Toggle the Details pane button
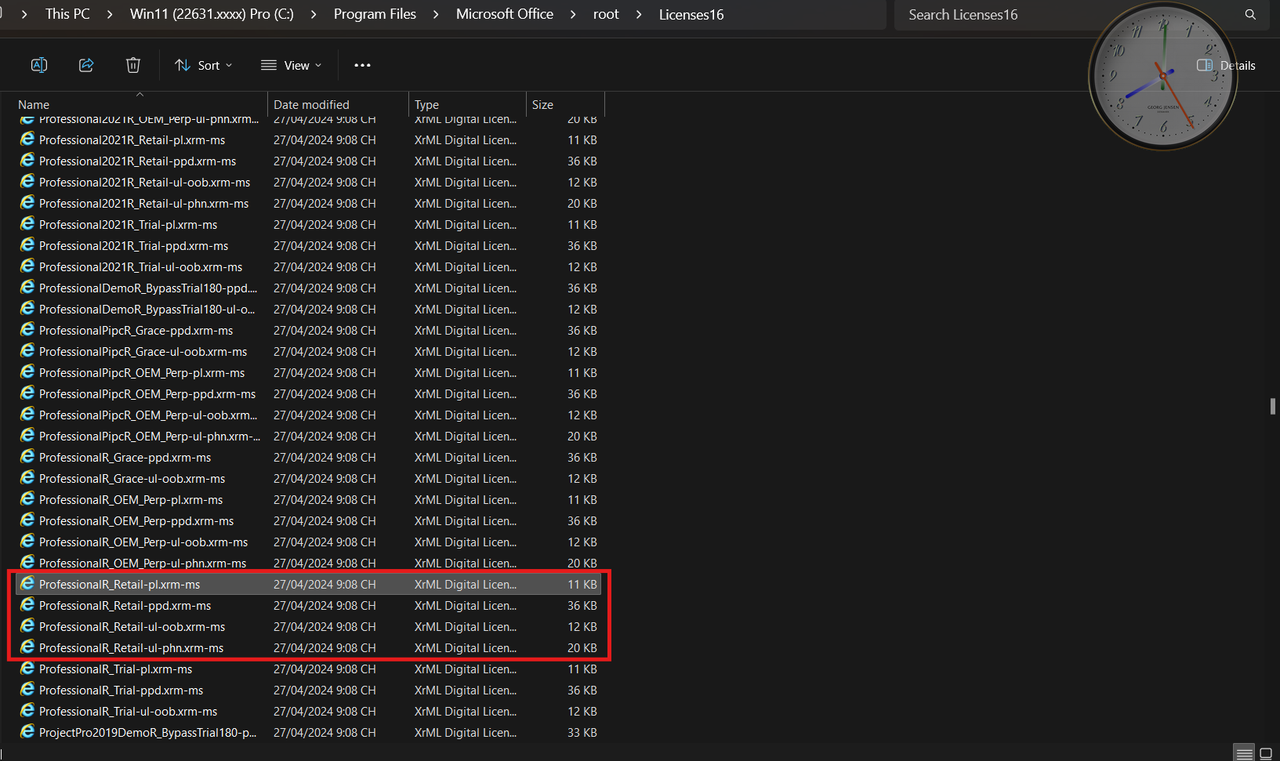Image resolution: width=1280 pixels, height=761 pixels. click(x=1226, y=65)
